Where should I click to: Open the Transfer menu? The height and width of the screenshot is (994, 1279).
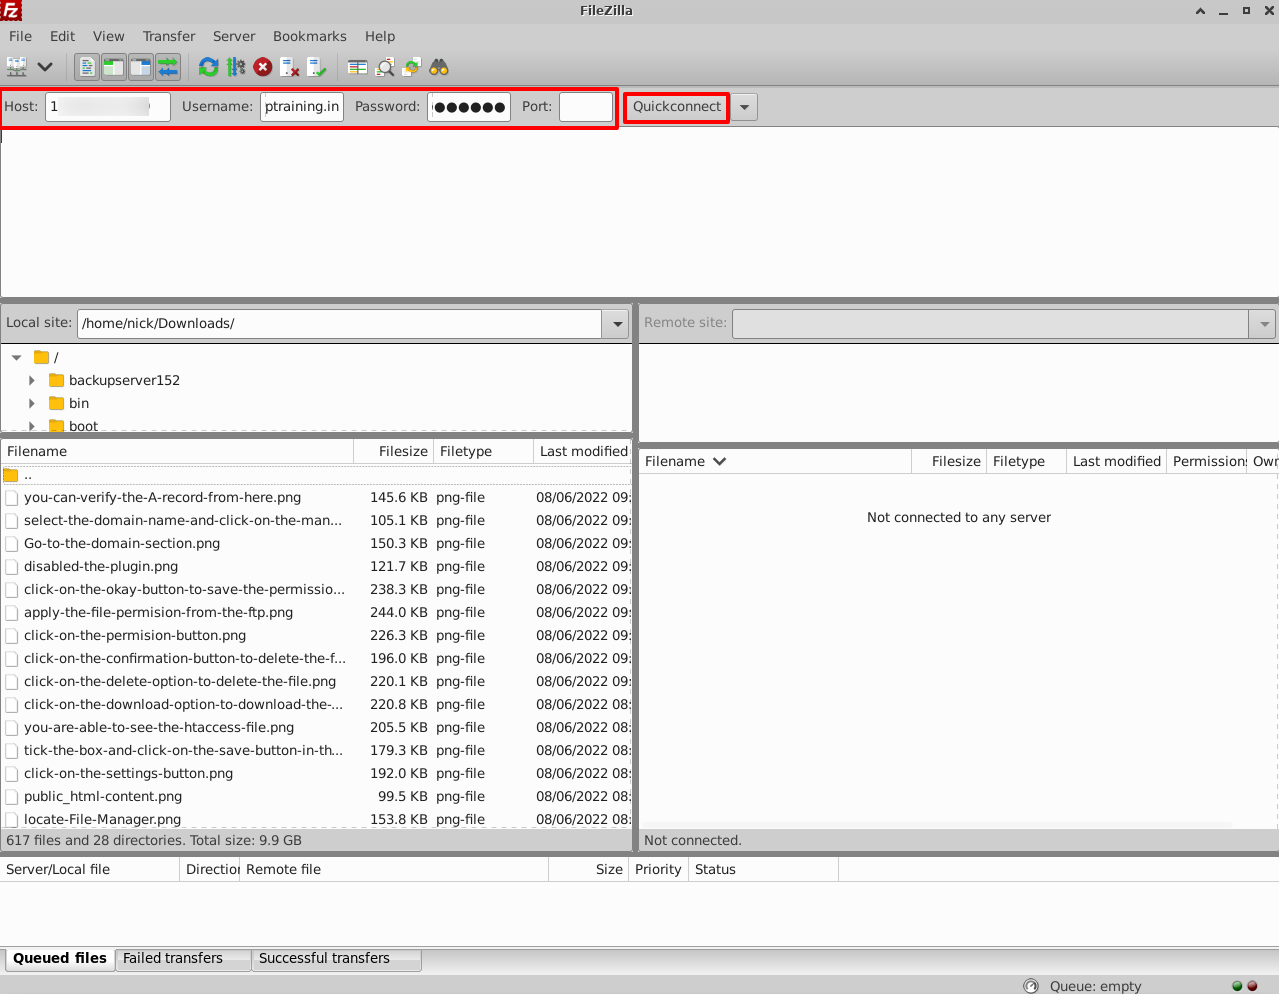[169, 36]
